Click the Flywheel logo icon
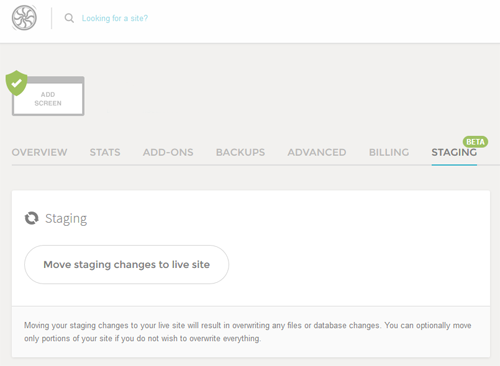 tap(24, 18)
